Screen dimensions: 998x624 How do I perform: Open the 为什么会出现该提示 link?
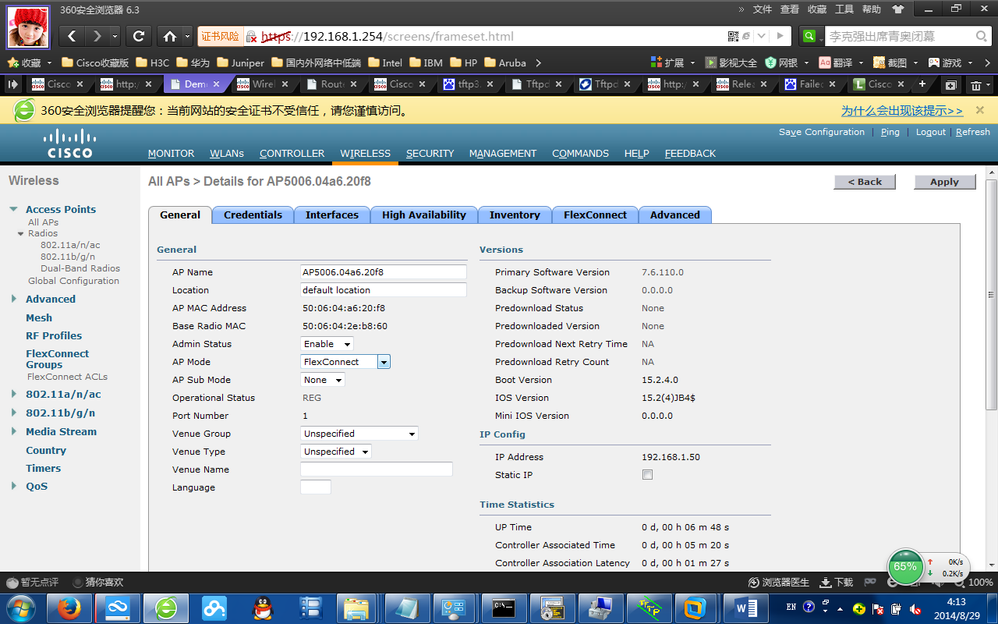pyautogui.click(x=902, y=111)
